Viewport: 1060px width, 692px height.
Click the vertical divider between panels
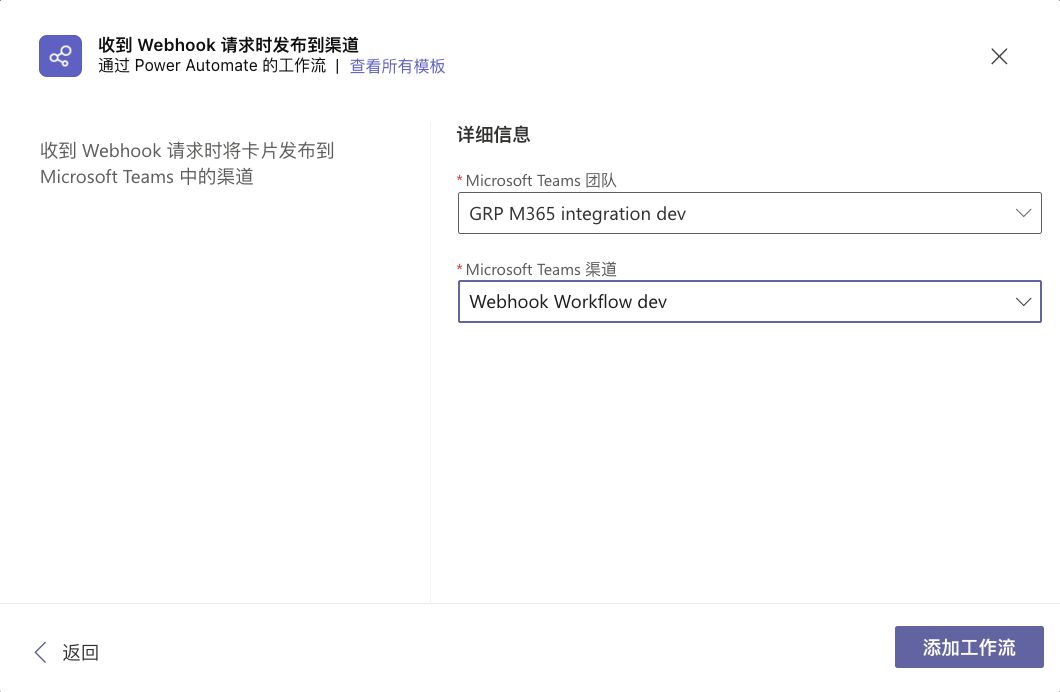click(431, 362)
